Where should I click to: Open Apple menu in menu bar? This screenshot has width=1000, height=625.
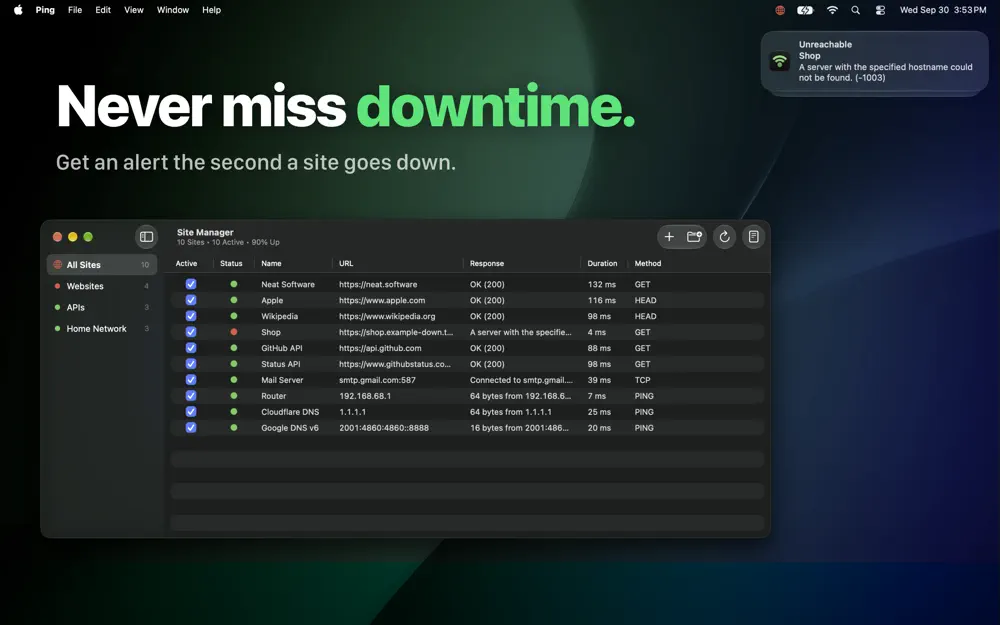(18, 10)
